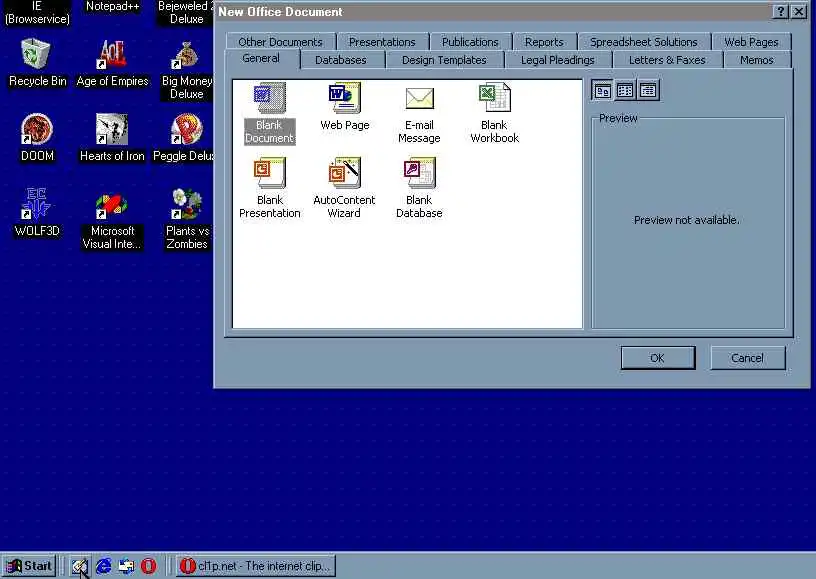
Task: Select the IE (Browservice) desktop label
Action: 37,12
